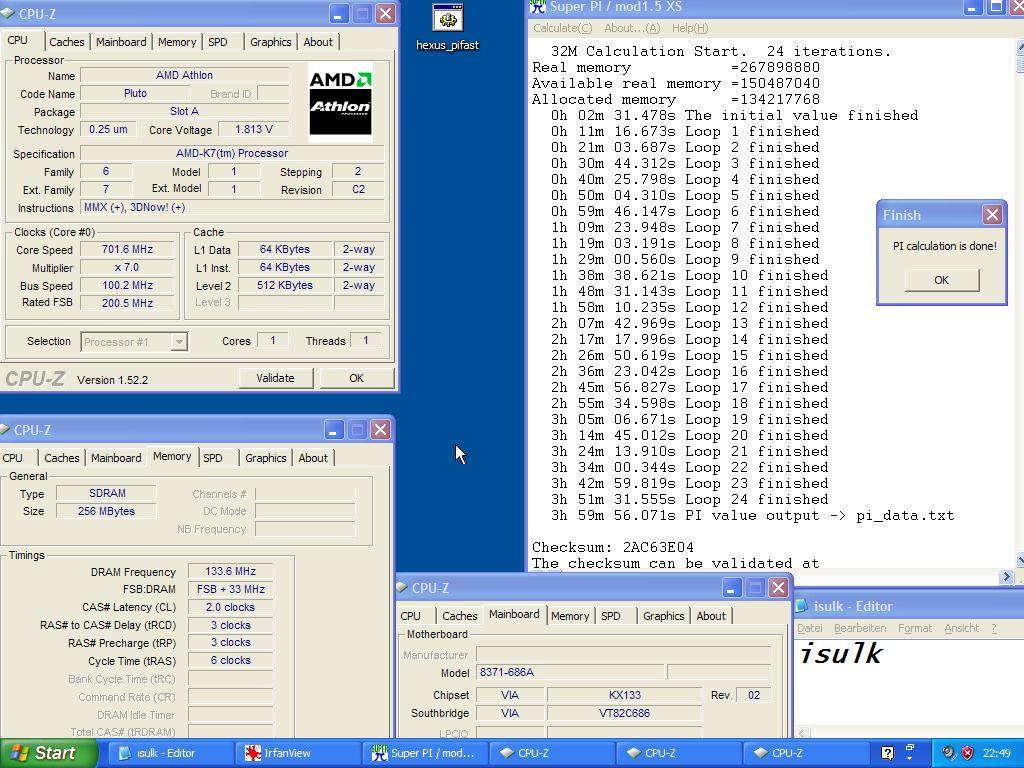The width and height of the screenshot is (1024, 768).
Task: Click the isulk Editor notepad title icon
Action: coord(802,606)
